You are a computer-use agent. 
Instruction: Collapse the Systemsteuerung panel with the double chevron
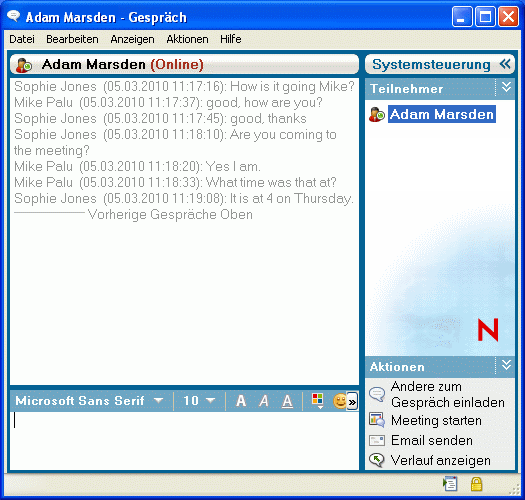pyautogui.click(x=505, y=64)
